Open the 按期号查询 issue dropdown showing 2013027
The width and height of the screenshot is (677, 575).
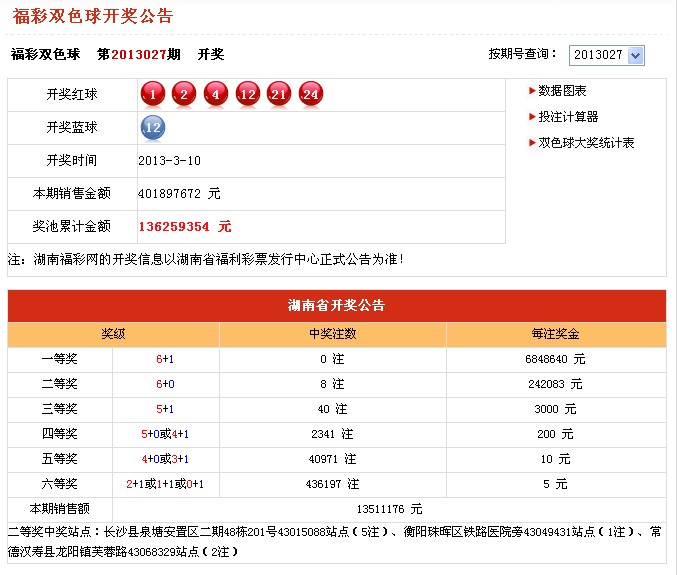click(607, 55)
